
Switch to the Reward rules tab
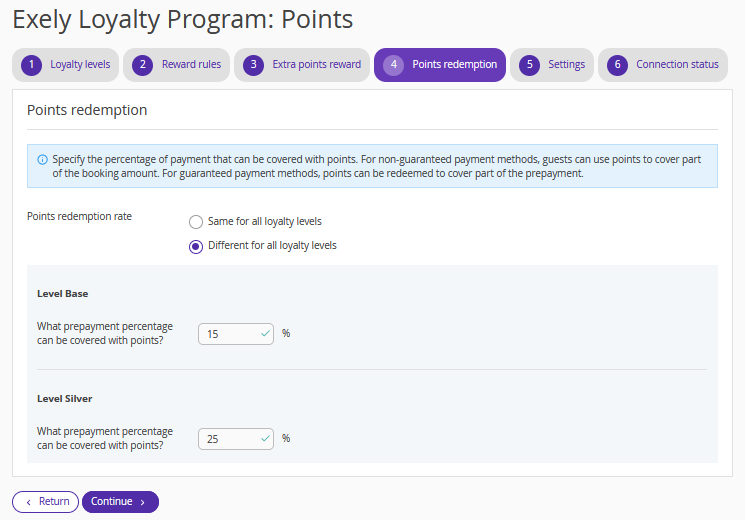click(176, 65)
